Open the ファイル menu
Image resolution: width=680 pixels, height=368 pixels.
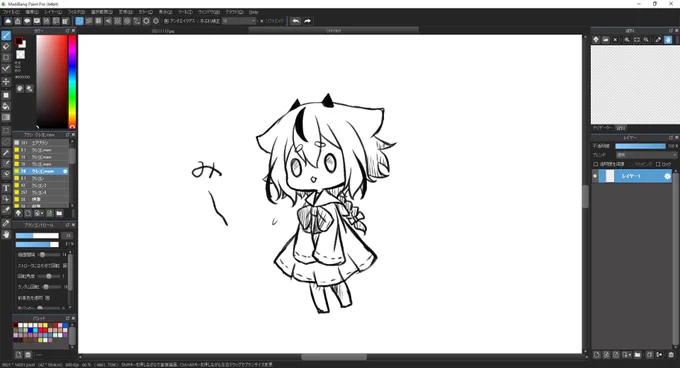10,12
